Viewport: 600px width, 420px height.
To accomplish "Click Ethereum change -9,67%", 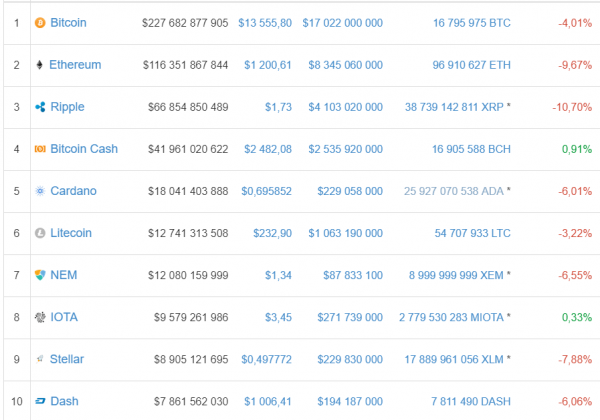I will [575, 65].
